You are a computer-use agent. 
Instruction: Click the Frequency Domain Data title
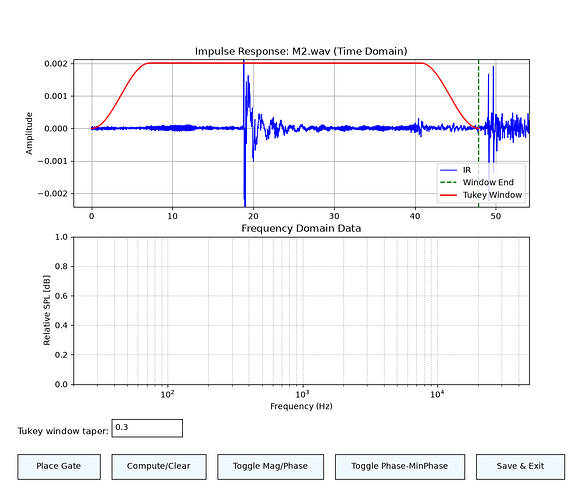click(301, 228)
